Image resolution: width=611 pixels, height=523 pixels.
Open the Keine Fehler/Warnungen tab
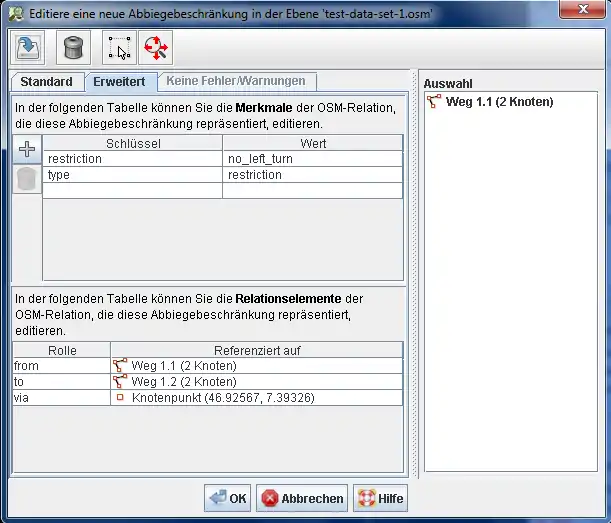[237, 81]
